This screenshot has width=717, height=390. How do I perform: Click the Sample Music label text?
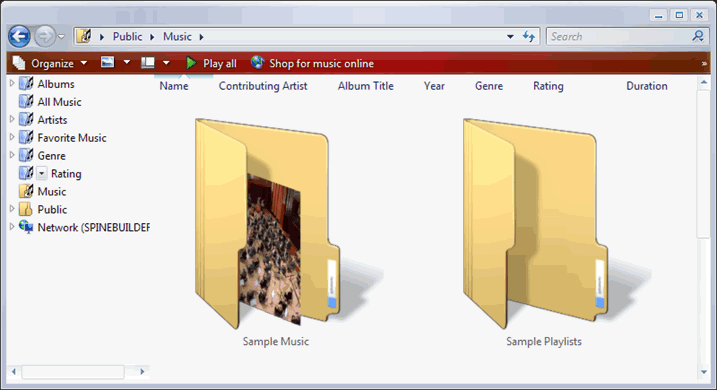click(276, 342)
